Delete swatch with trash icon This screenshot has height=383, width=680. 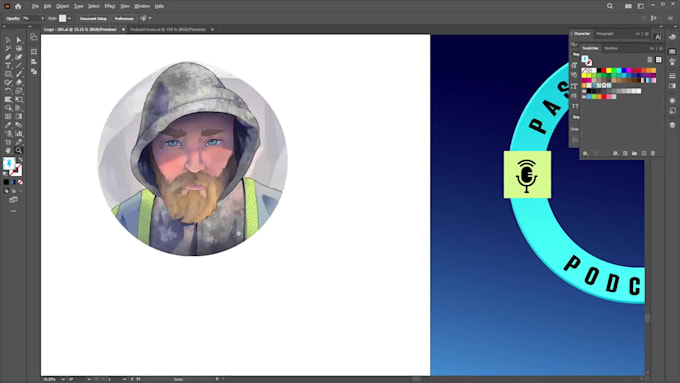click(x=653, y=154)
